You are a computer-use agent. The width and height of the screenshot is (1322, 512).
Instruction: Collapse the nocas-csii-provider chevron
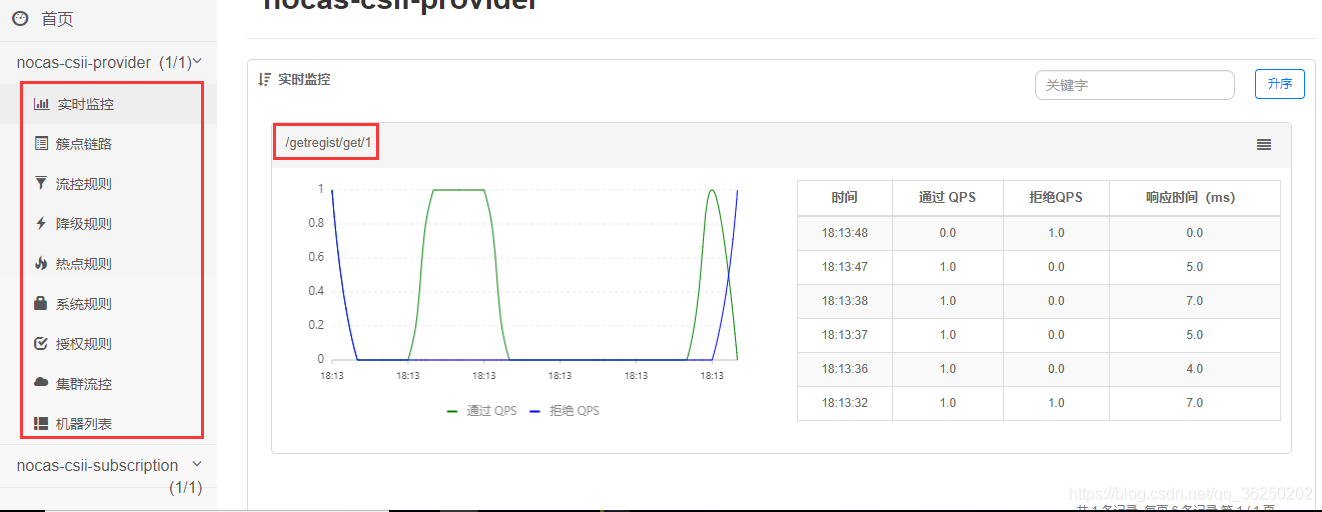[x=197, y=61]
